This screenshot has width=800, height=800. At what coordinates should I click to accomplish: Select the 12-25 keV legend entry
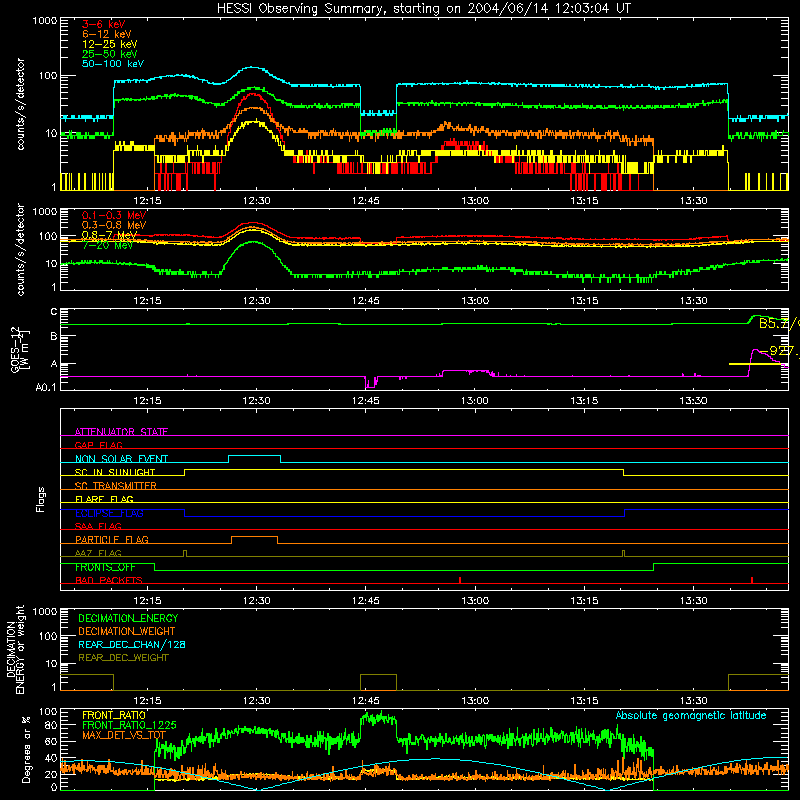110,44
